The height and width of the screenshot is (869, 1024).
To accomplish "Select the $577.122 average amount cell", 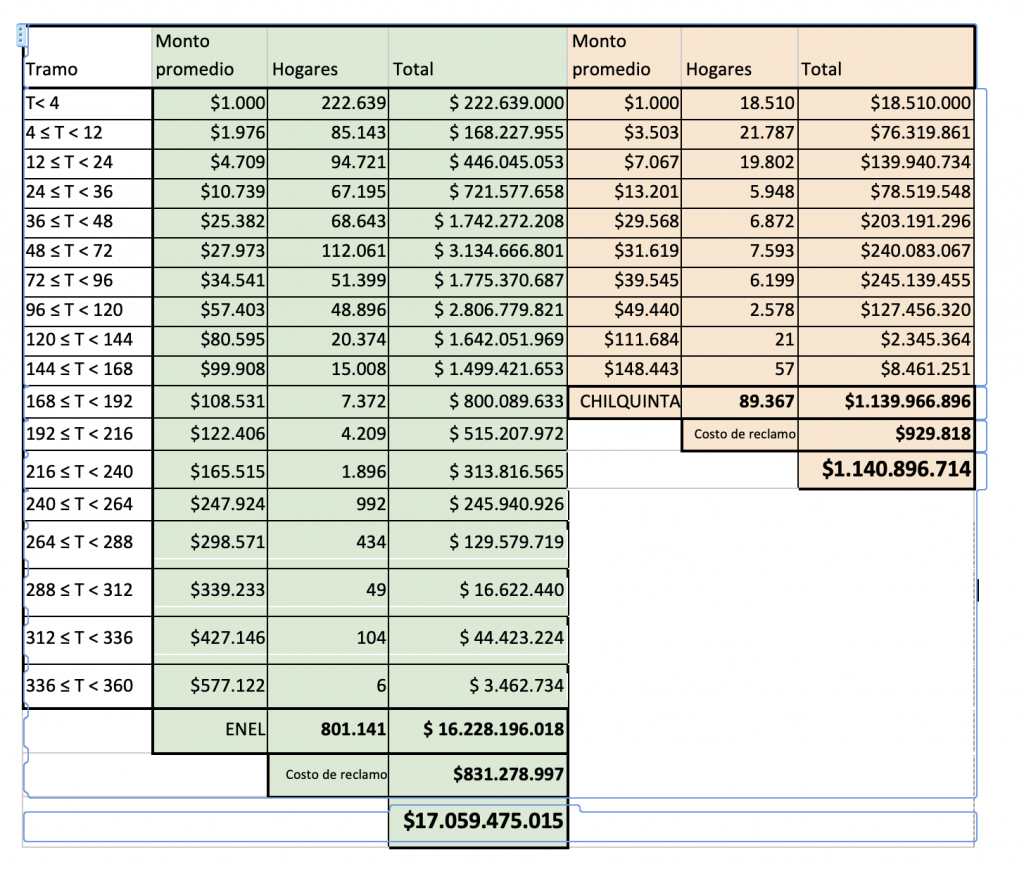I will [x=210, y=685].
